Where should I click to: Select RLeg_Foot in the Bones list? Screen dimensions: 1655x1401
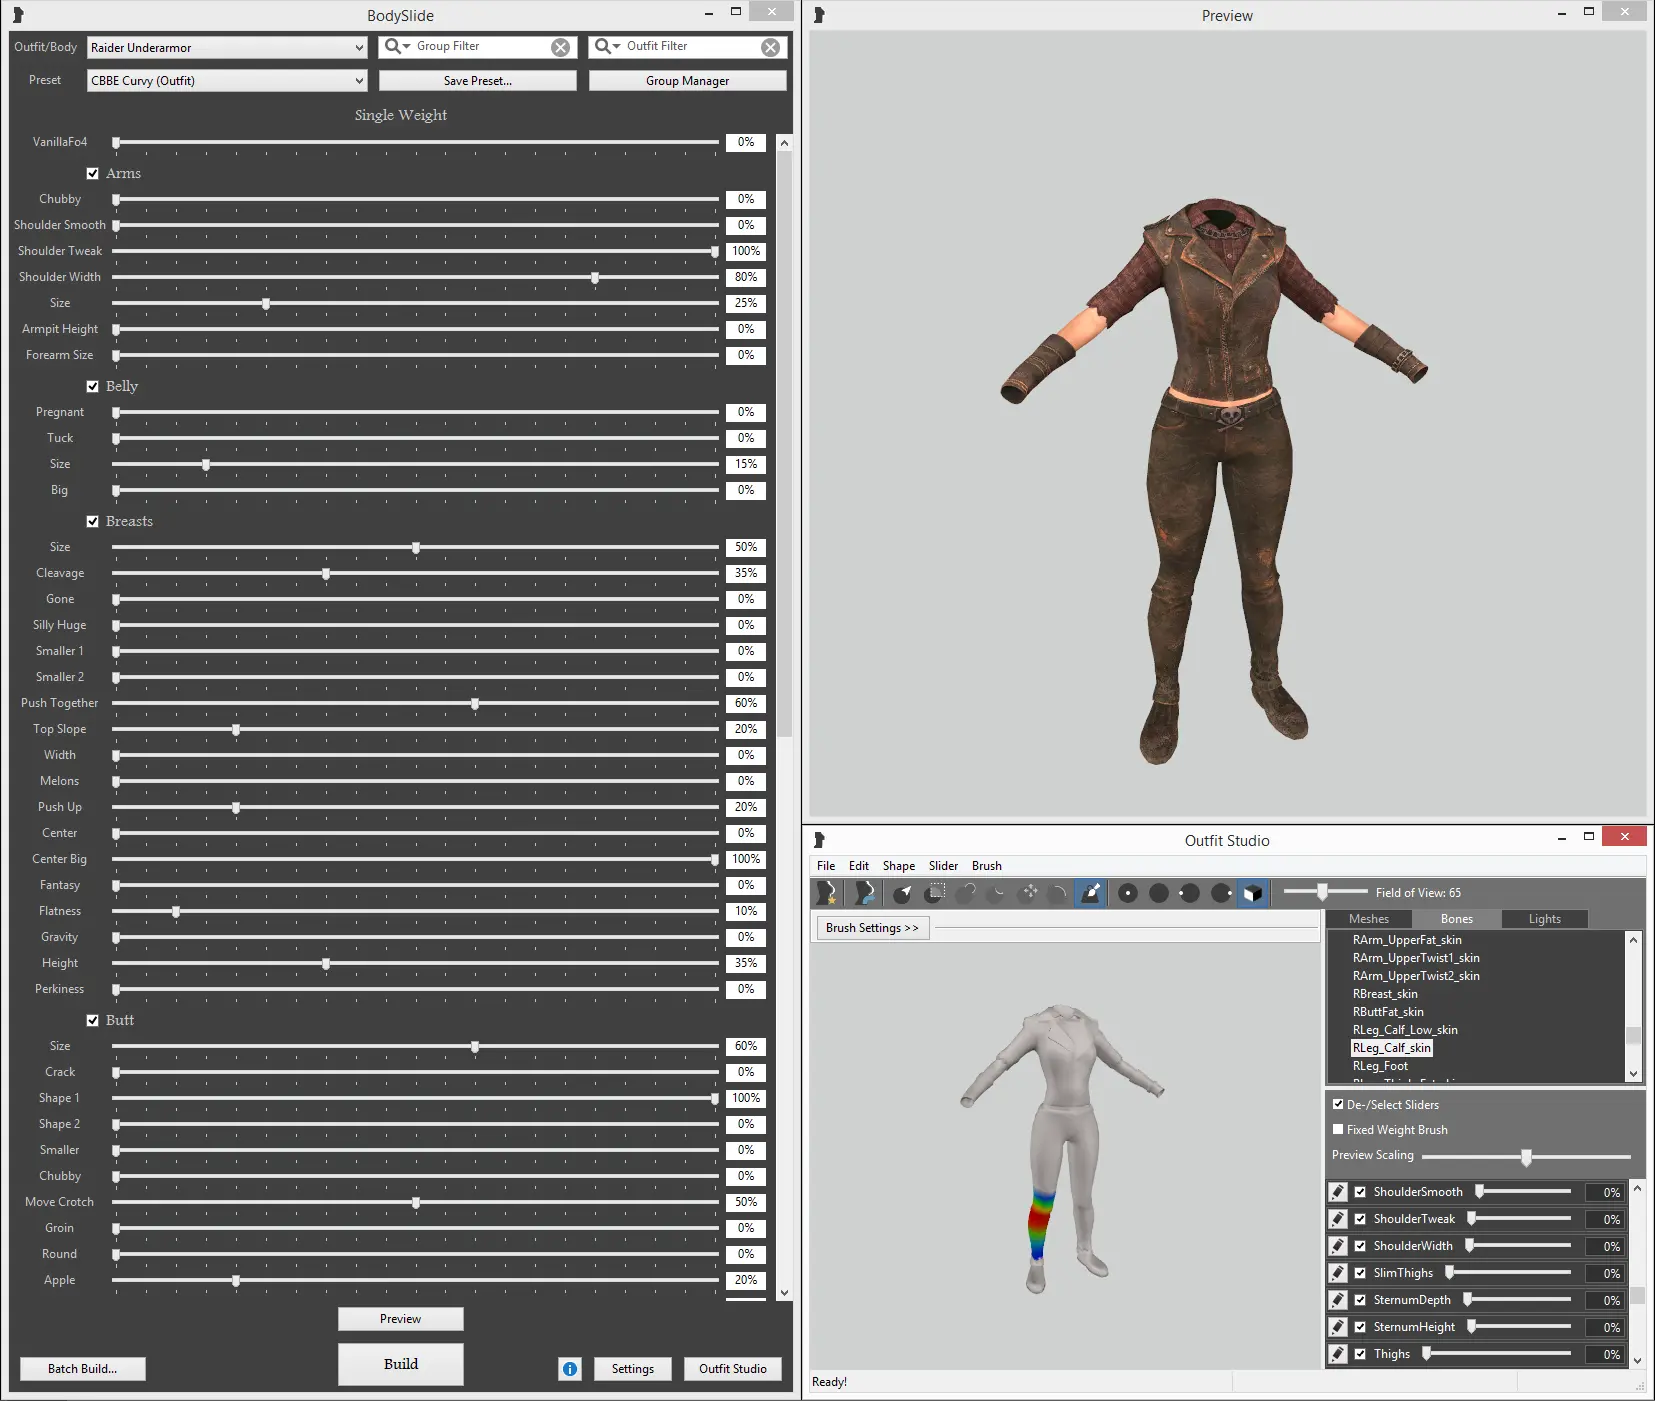pyautogui.click(x=1381, y=1065)
